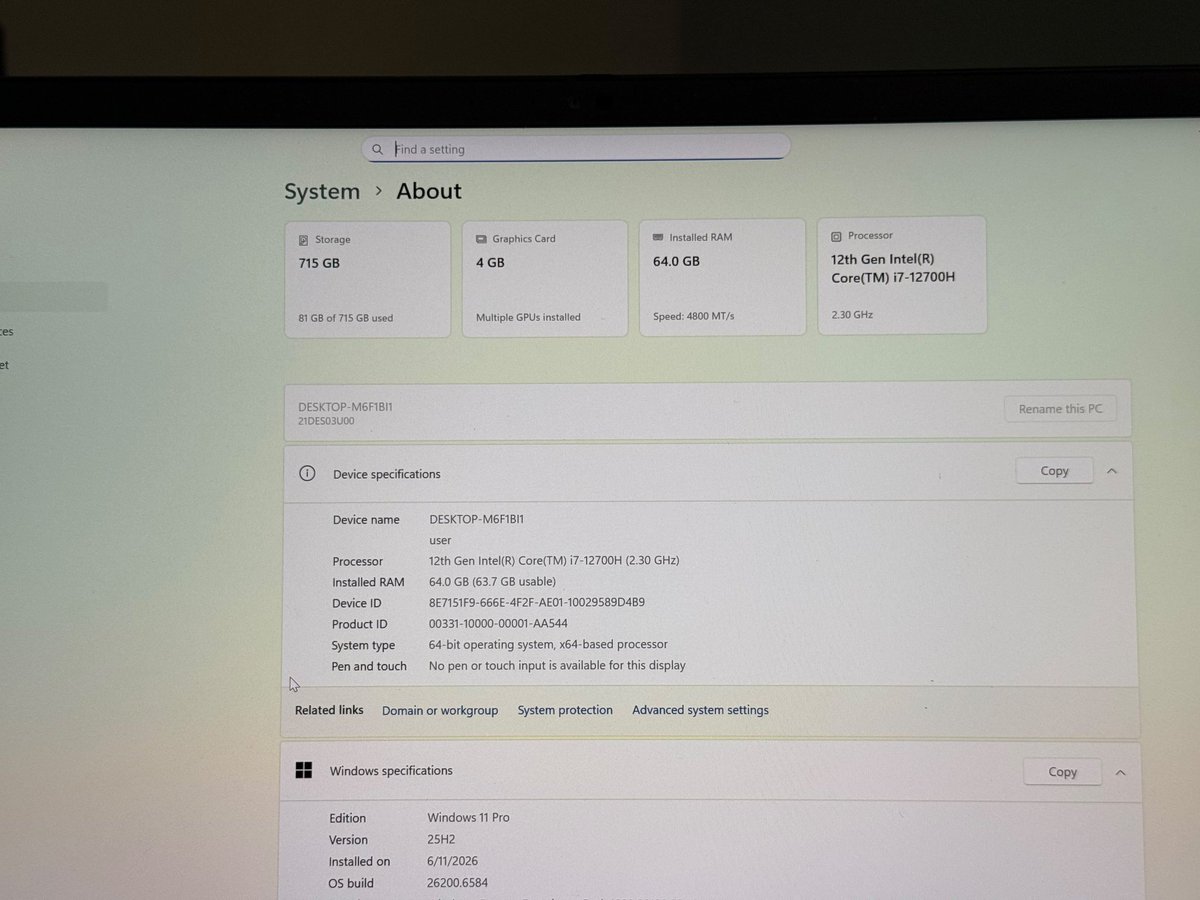This screenshot has height=900, width=1200.
Task: Collapse the Windows specifications section
Action: pos(1121,772)
